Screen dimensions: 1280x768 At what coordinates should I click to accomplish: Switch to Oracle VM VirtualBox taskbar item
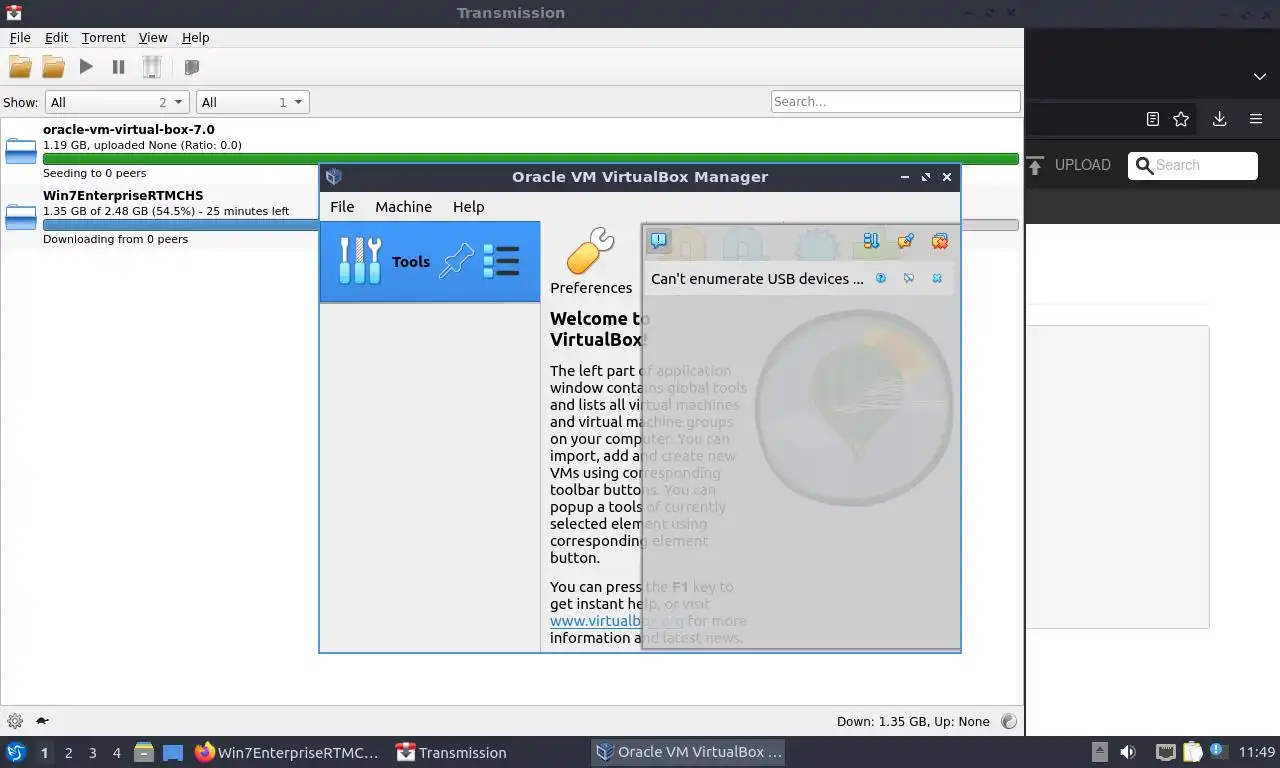click(x=688, y=752)
